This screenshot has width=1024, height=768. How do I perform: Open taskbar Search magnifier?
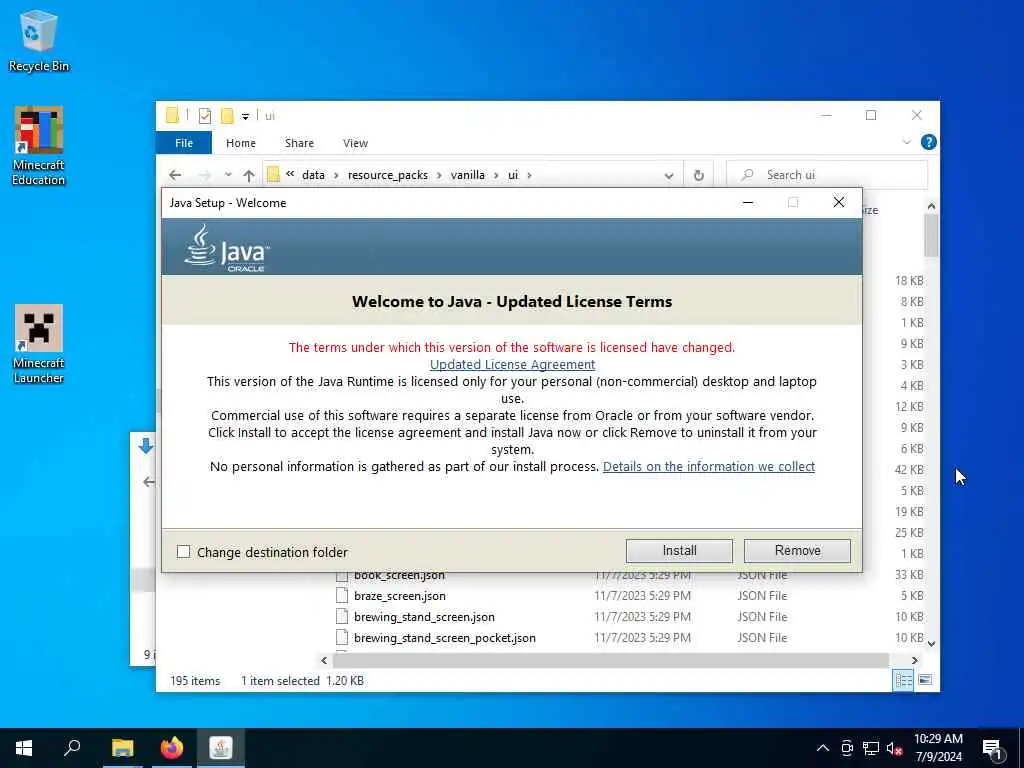click(x=72, y=748)
